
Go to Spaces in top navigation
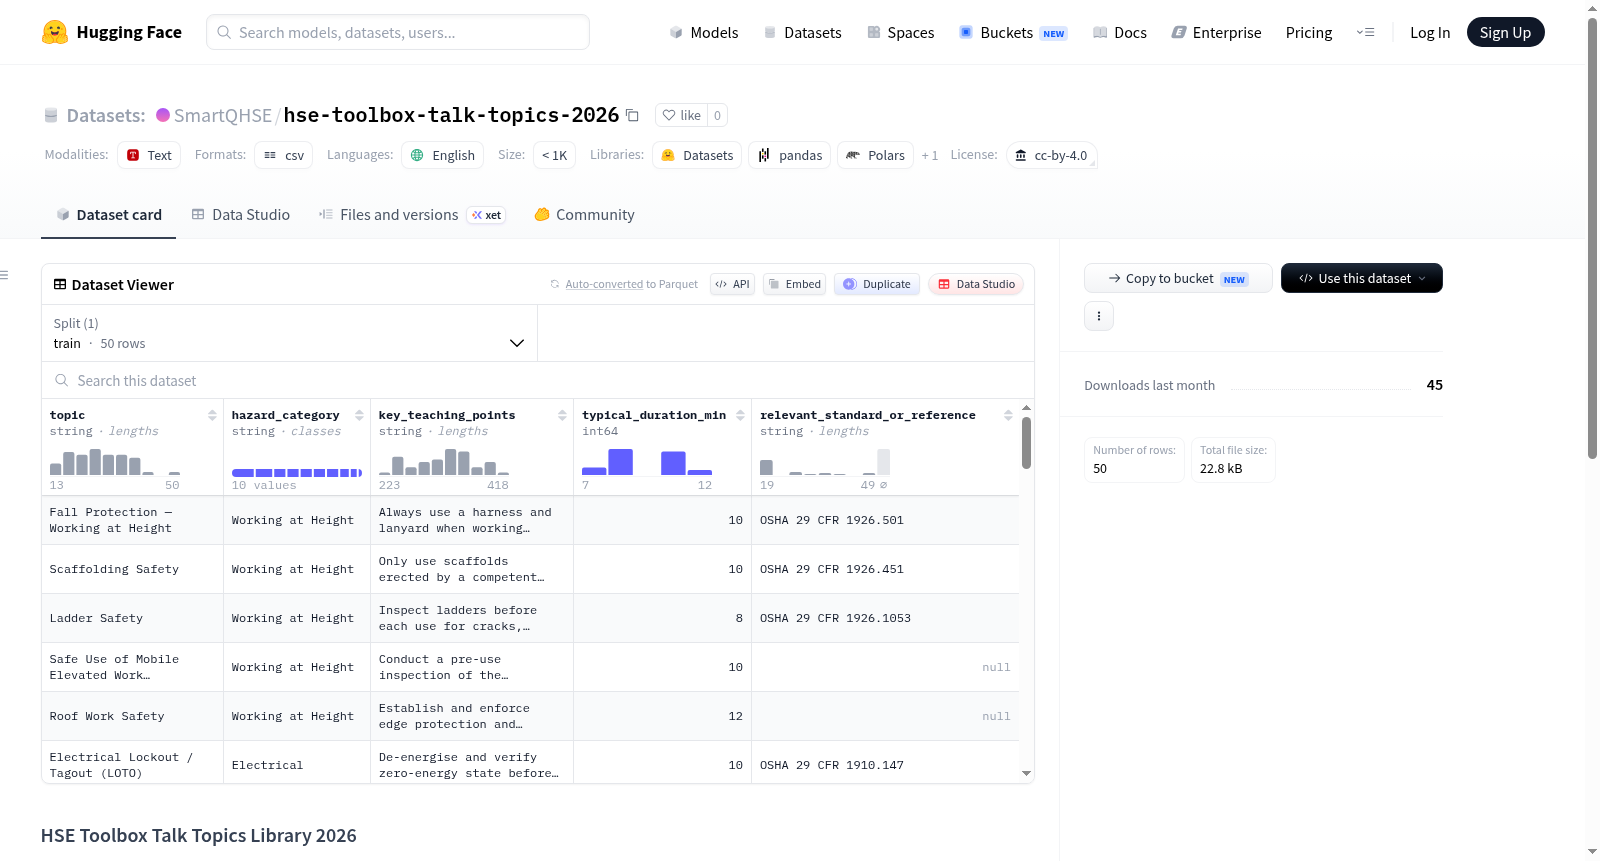tap(901, 32)
